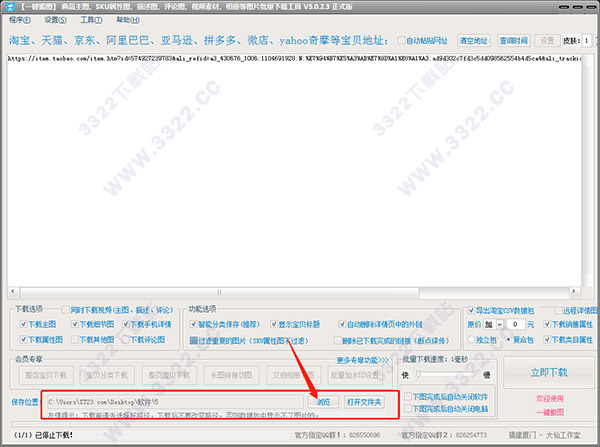The height and width of the screenshot is (447, 600).
Task: Toggle 智能分类保存(推荐) checkbox
Action: point(194,324)
